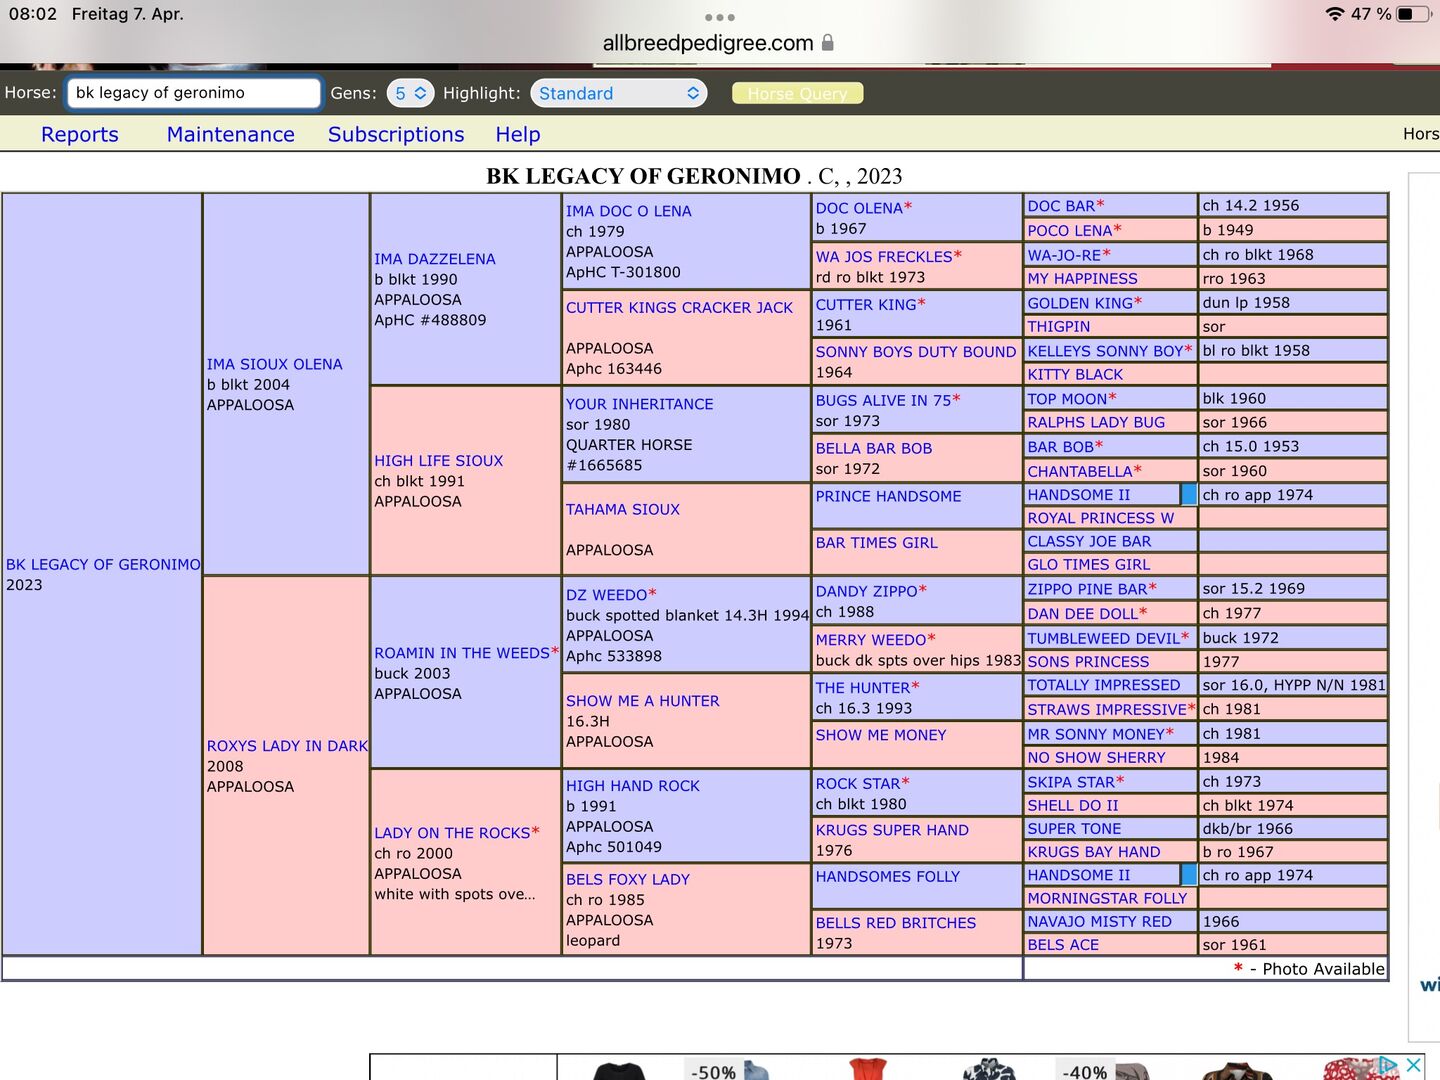1440x1080 pixels.
Task: Tap the lock icon beside the URL
Action: (827, 43)
